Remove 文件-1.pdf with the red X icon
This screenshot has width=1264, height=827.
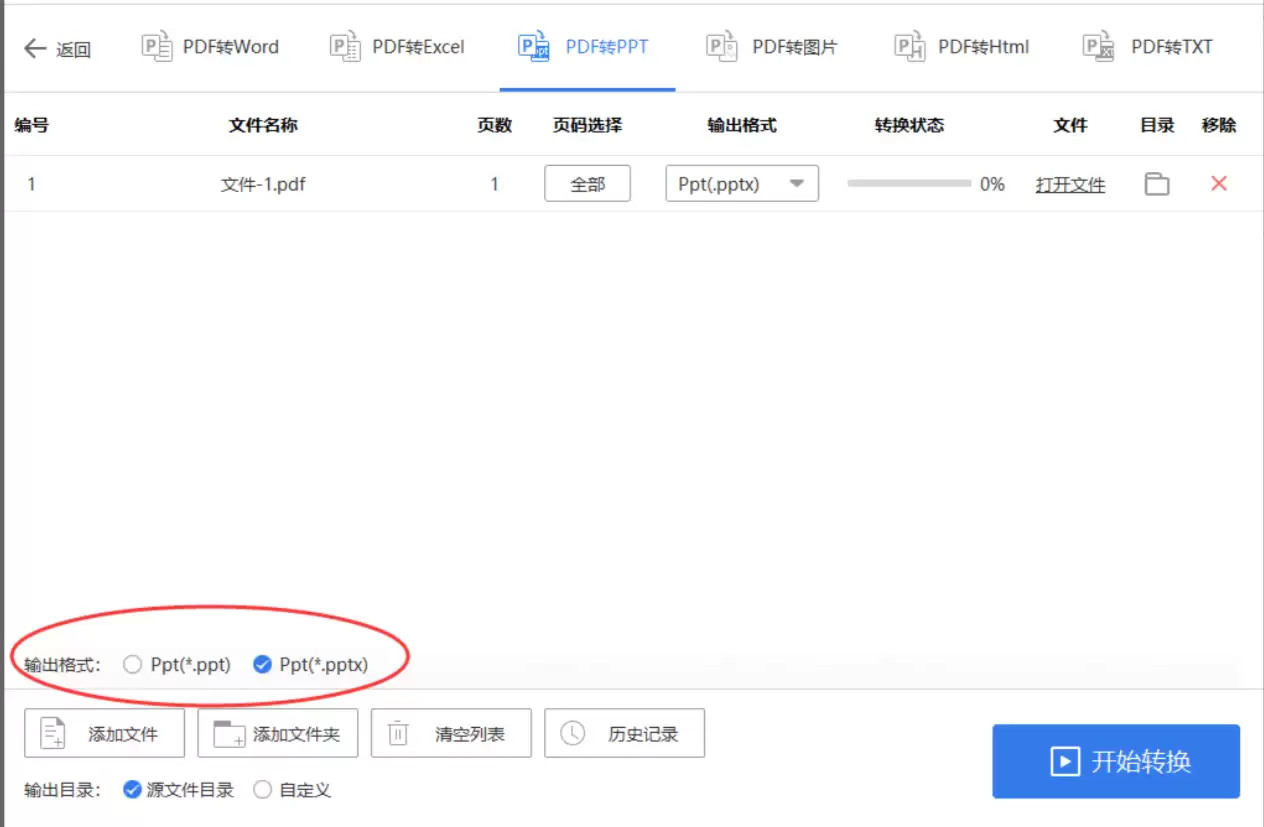point(1218,183)
